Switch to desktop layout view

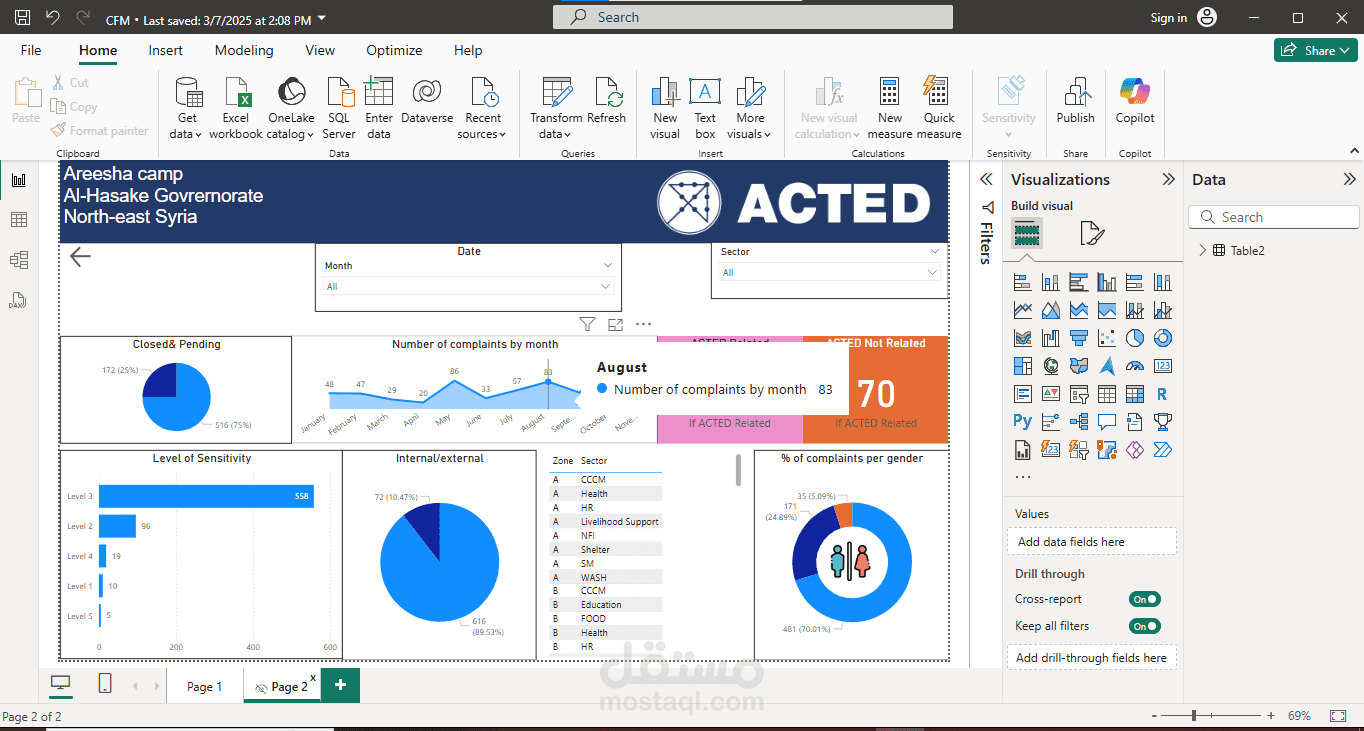[61, 684]
